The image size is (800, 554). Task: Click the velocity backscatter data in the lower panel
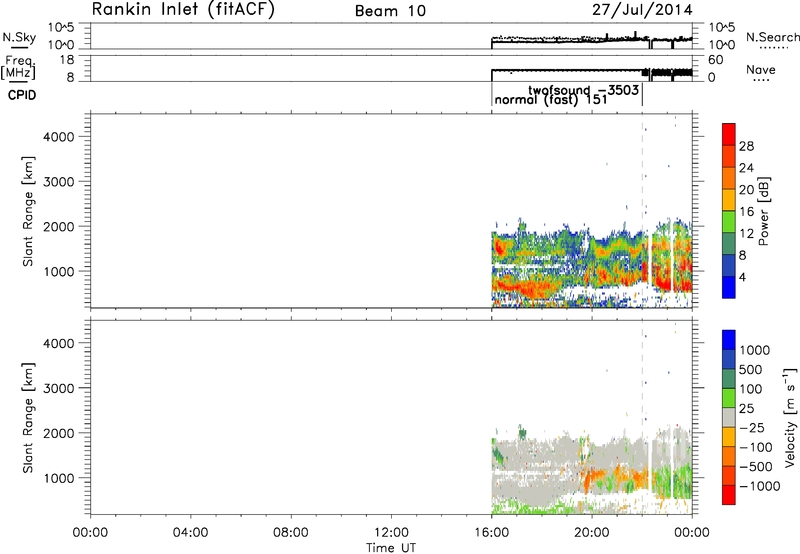592,469
